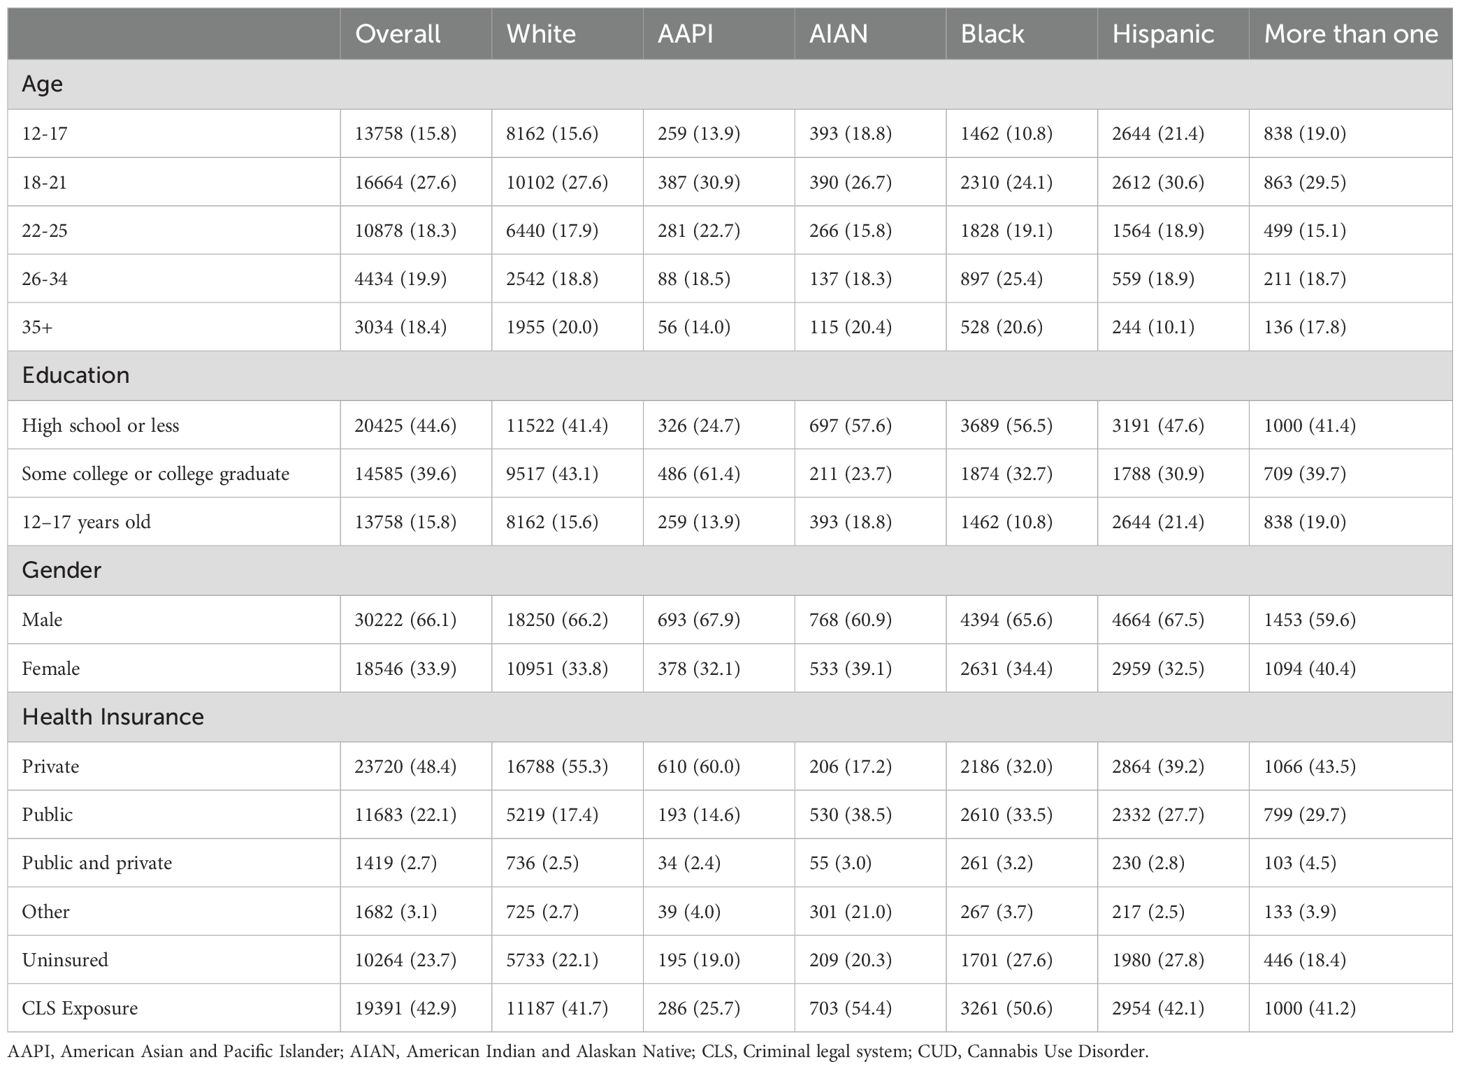
Task: Click the Overall Private cell 23720 (48.4)
Action: coord(405,767)
